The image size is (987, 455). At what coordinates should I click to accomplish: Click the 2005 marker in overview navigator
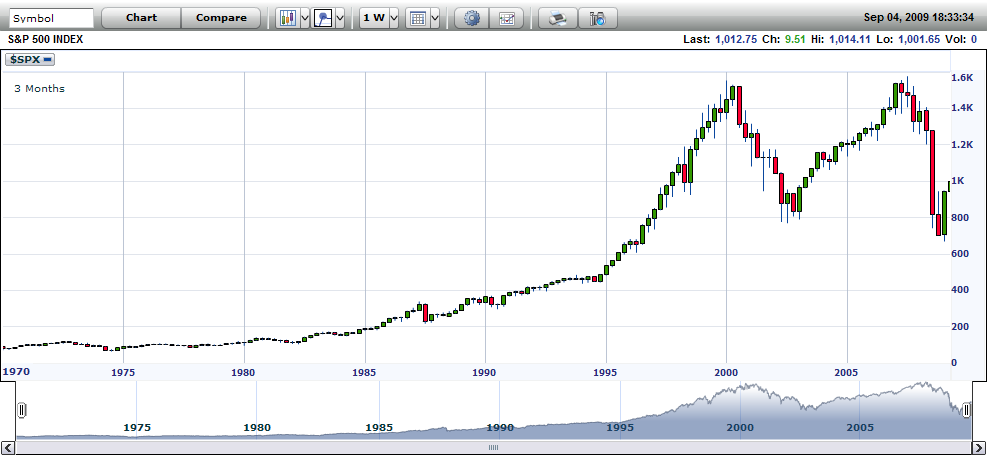pos(860,428)
